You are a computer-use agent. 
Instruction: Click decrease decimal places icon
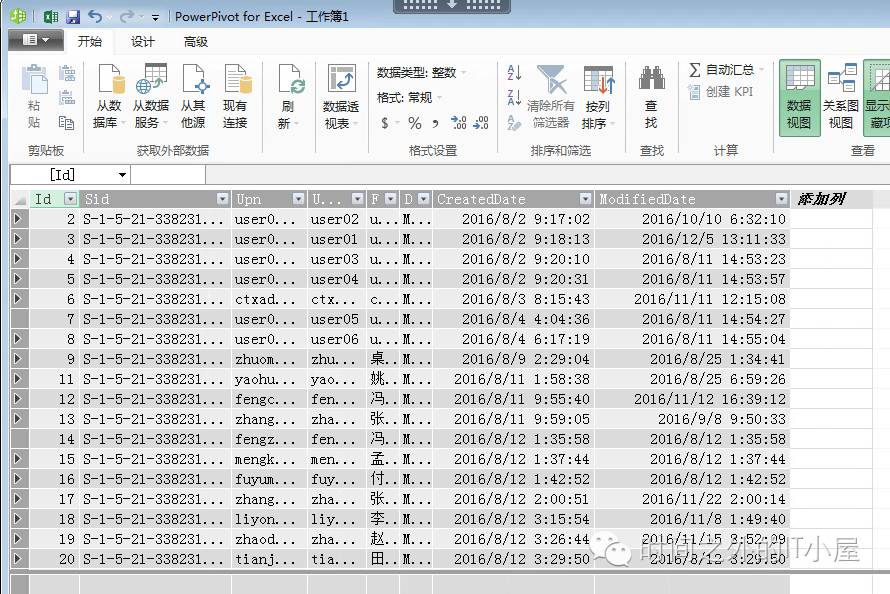pos(480,123)
